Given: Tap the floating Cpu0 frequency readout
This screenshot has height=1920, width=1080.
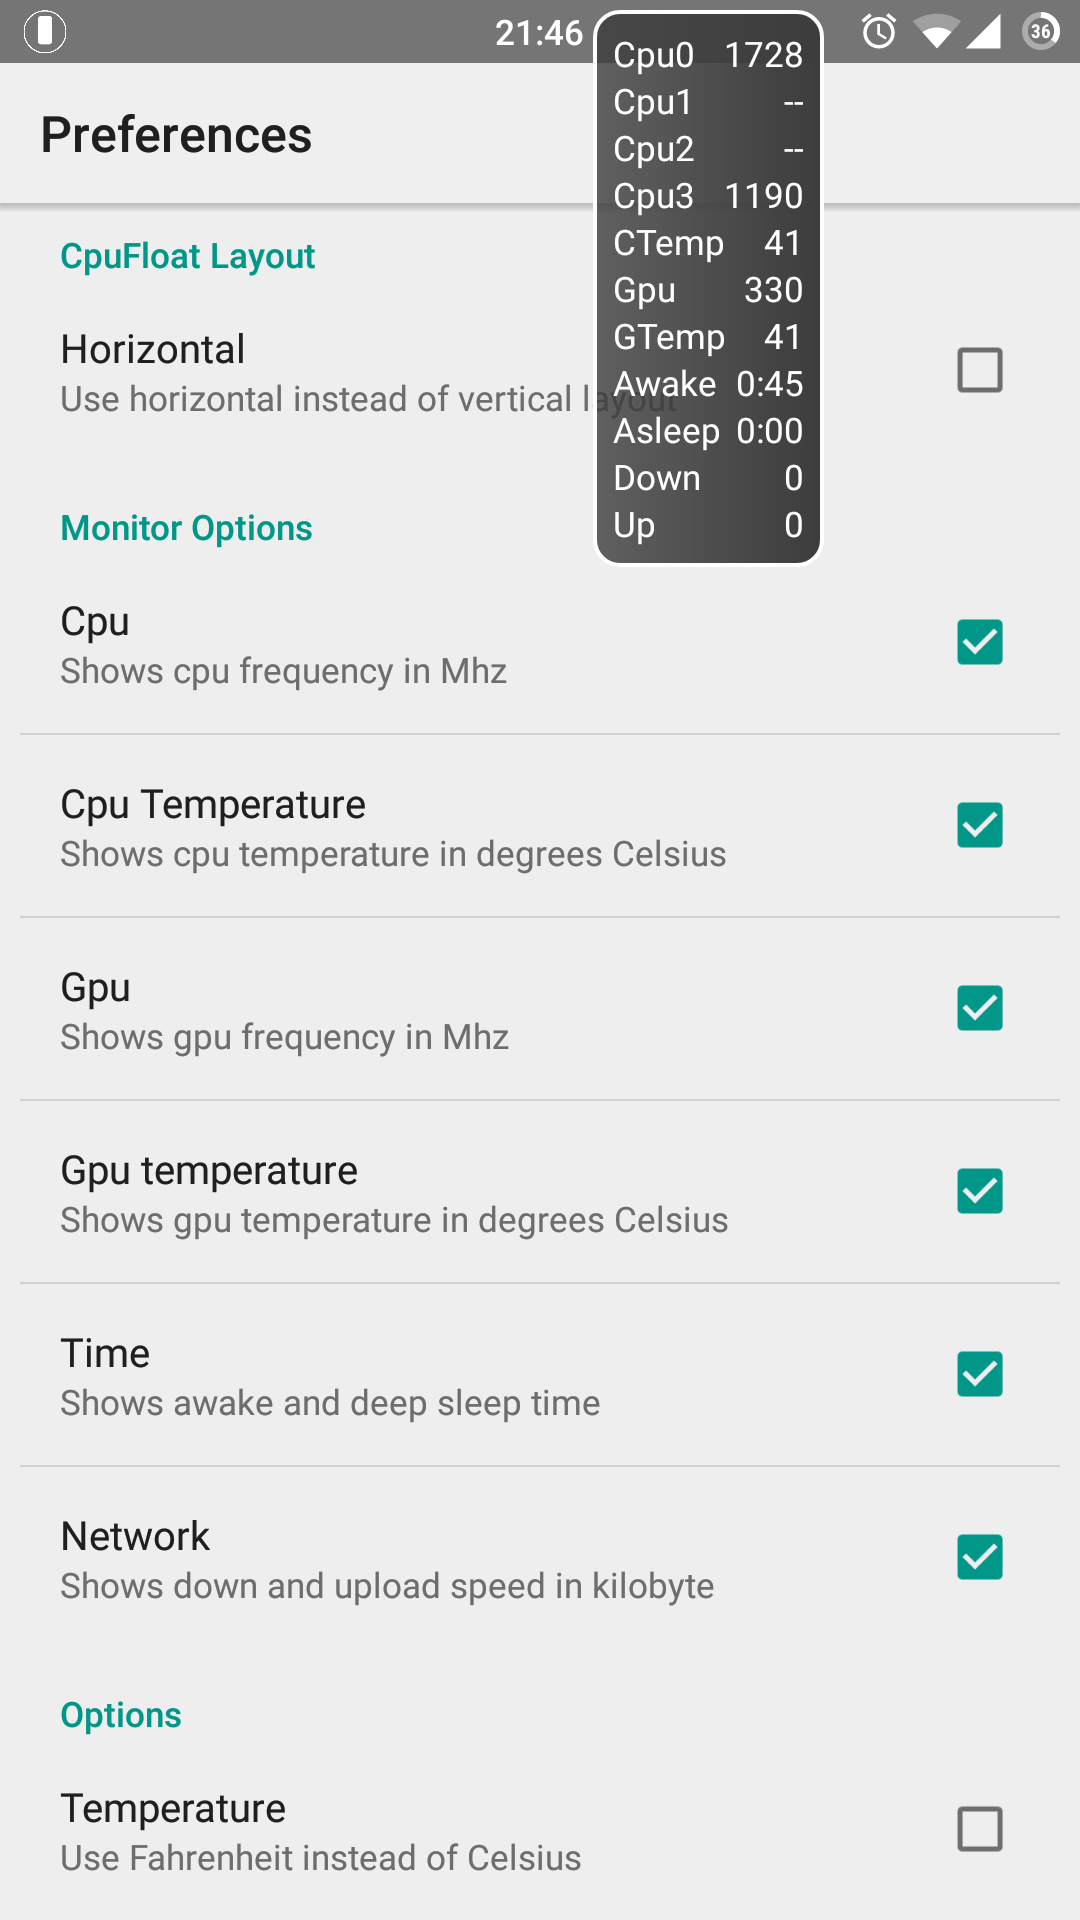Looking at the screenshot, I should pos(708,55).
